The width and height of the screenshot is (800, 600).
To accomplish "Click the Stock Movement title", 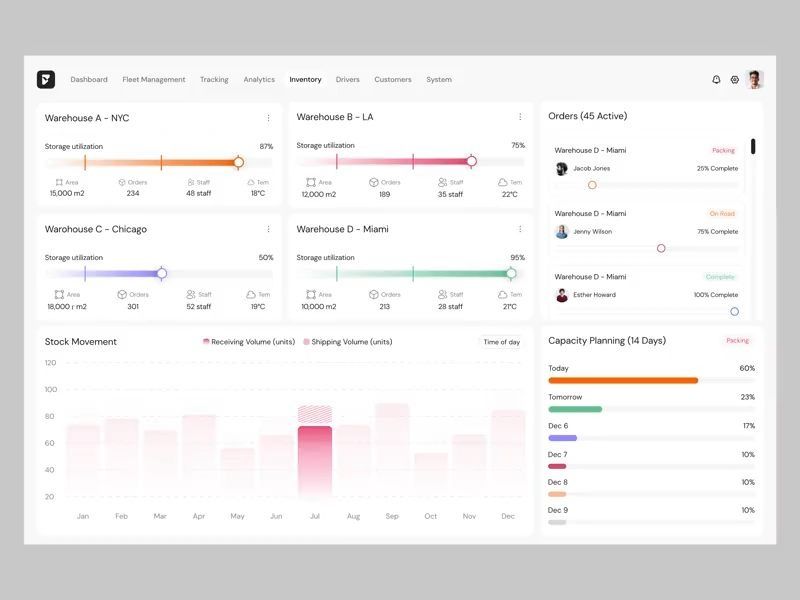I will pos(81,342).
